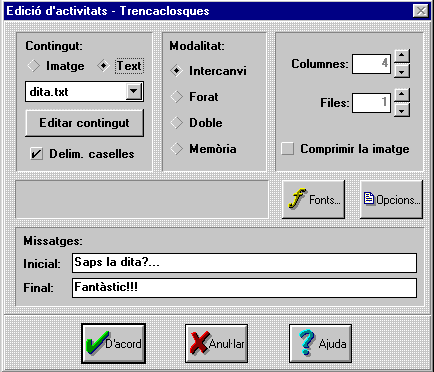The width and height of the screenshot is (434, 372).
Task: Confirm with the D'acord button
Action: (x=114, y=343)
